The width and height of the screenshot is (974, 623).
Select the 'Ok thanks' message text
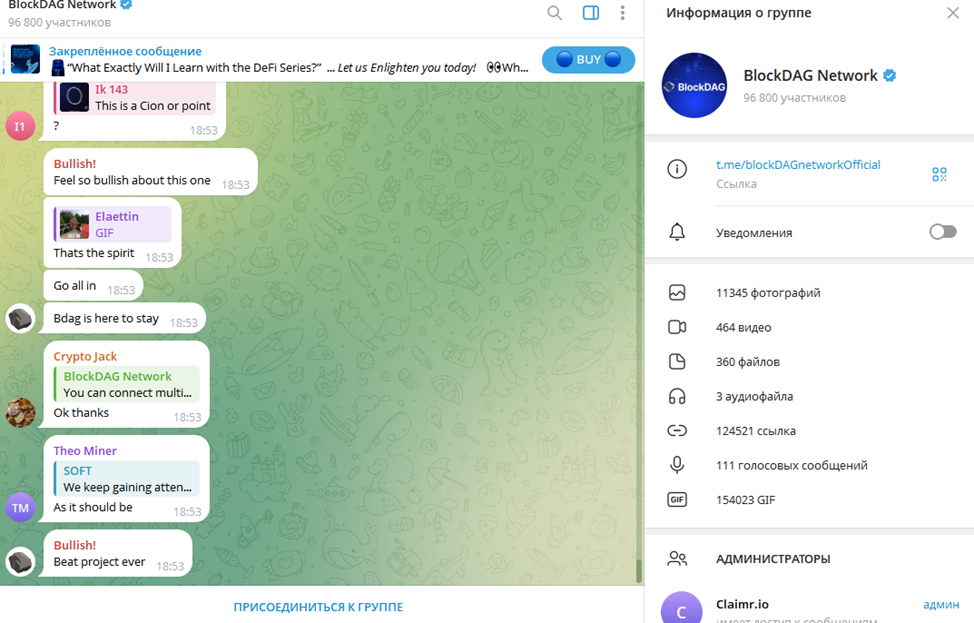[x=81, y=413]
